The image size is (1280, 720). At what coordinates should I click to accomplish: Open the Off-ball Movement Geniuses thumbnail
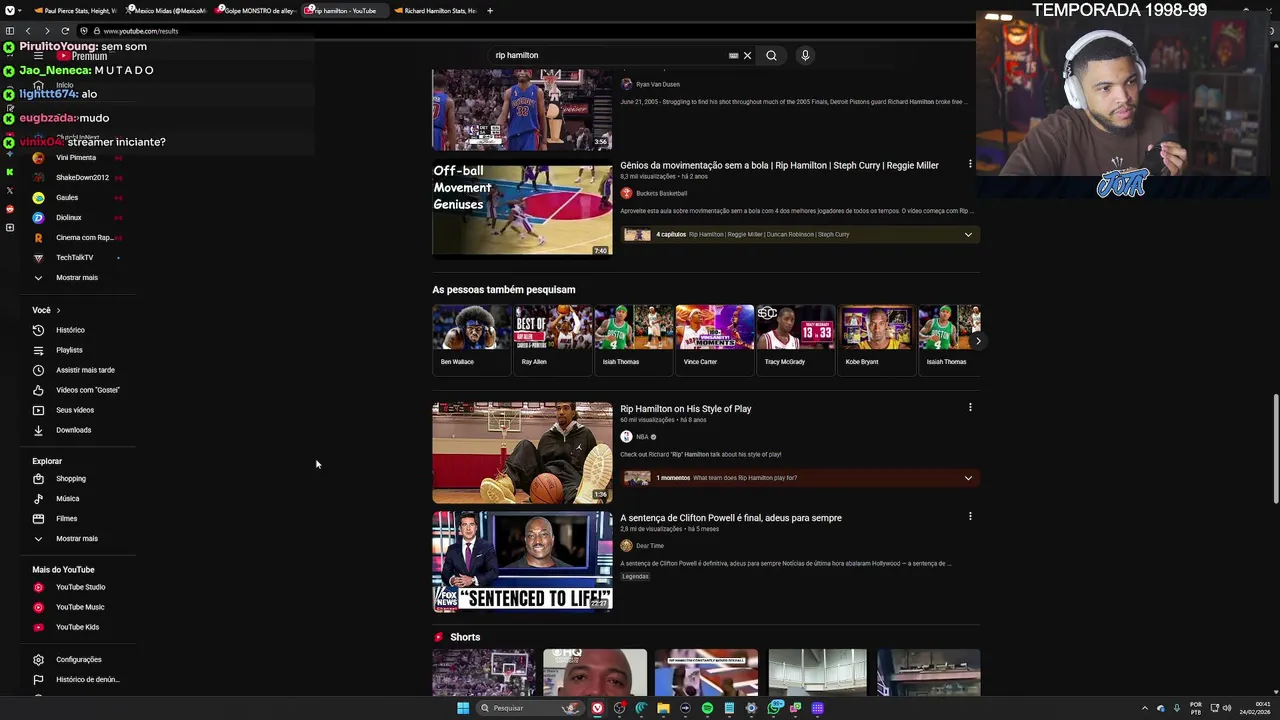[x=522, y=210]
